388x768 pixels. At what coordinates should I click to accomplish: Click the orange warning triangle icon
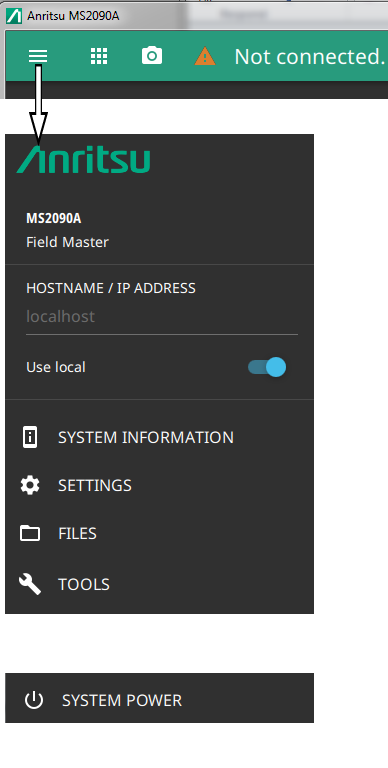pos(205,56)
